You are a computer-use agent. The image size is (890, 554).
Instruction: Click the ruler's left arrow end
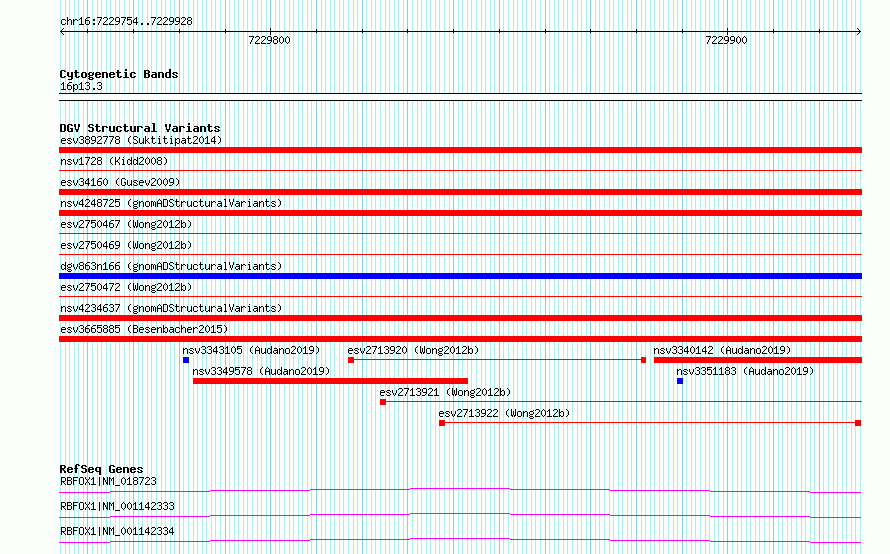click(x=62, y=32)
